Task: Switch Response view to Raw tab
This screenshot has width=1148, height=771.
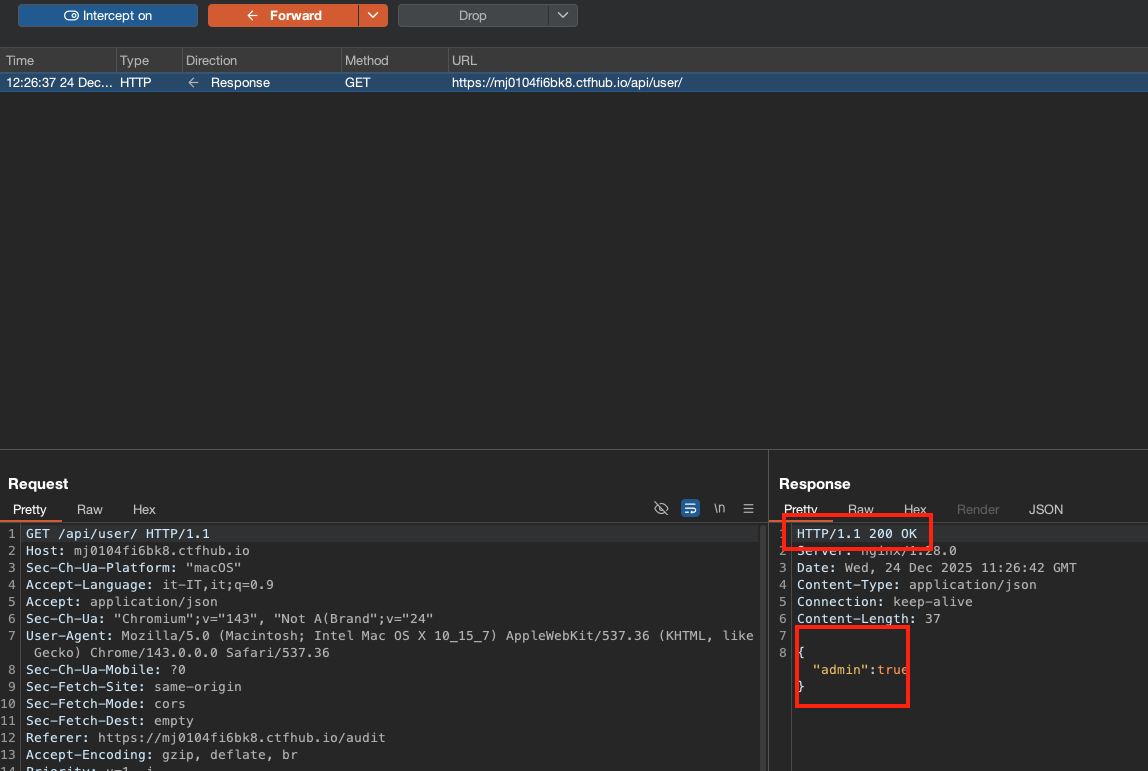Action: (861, 510)
